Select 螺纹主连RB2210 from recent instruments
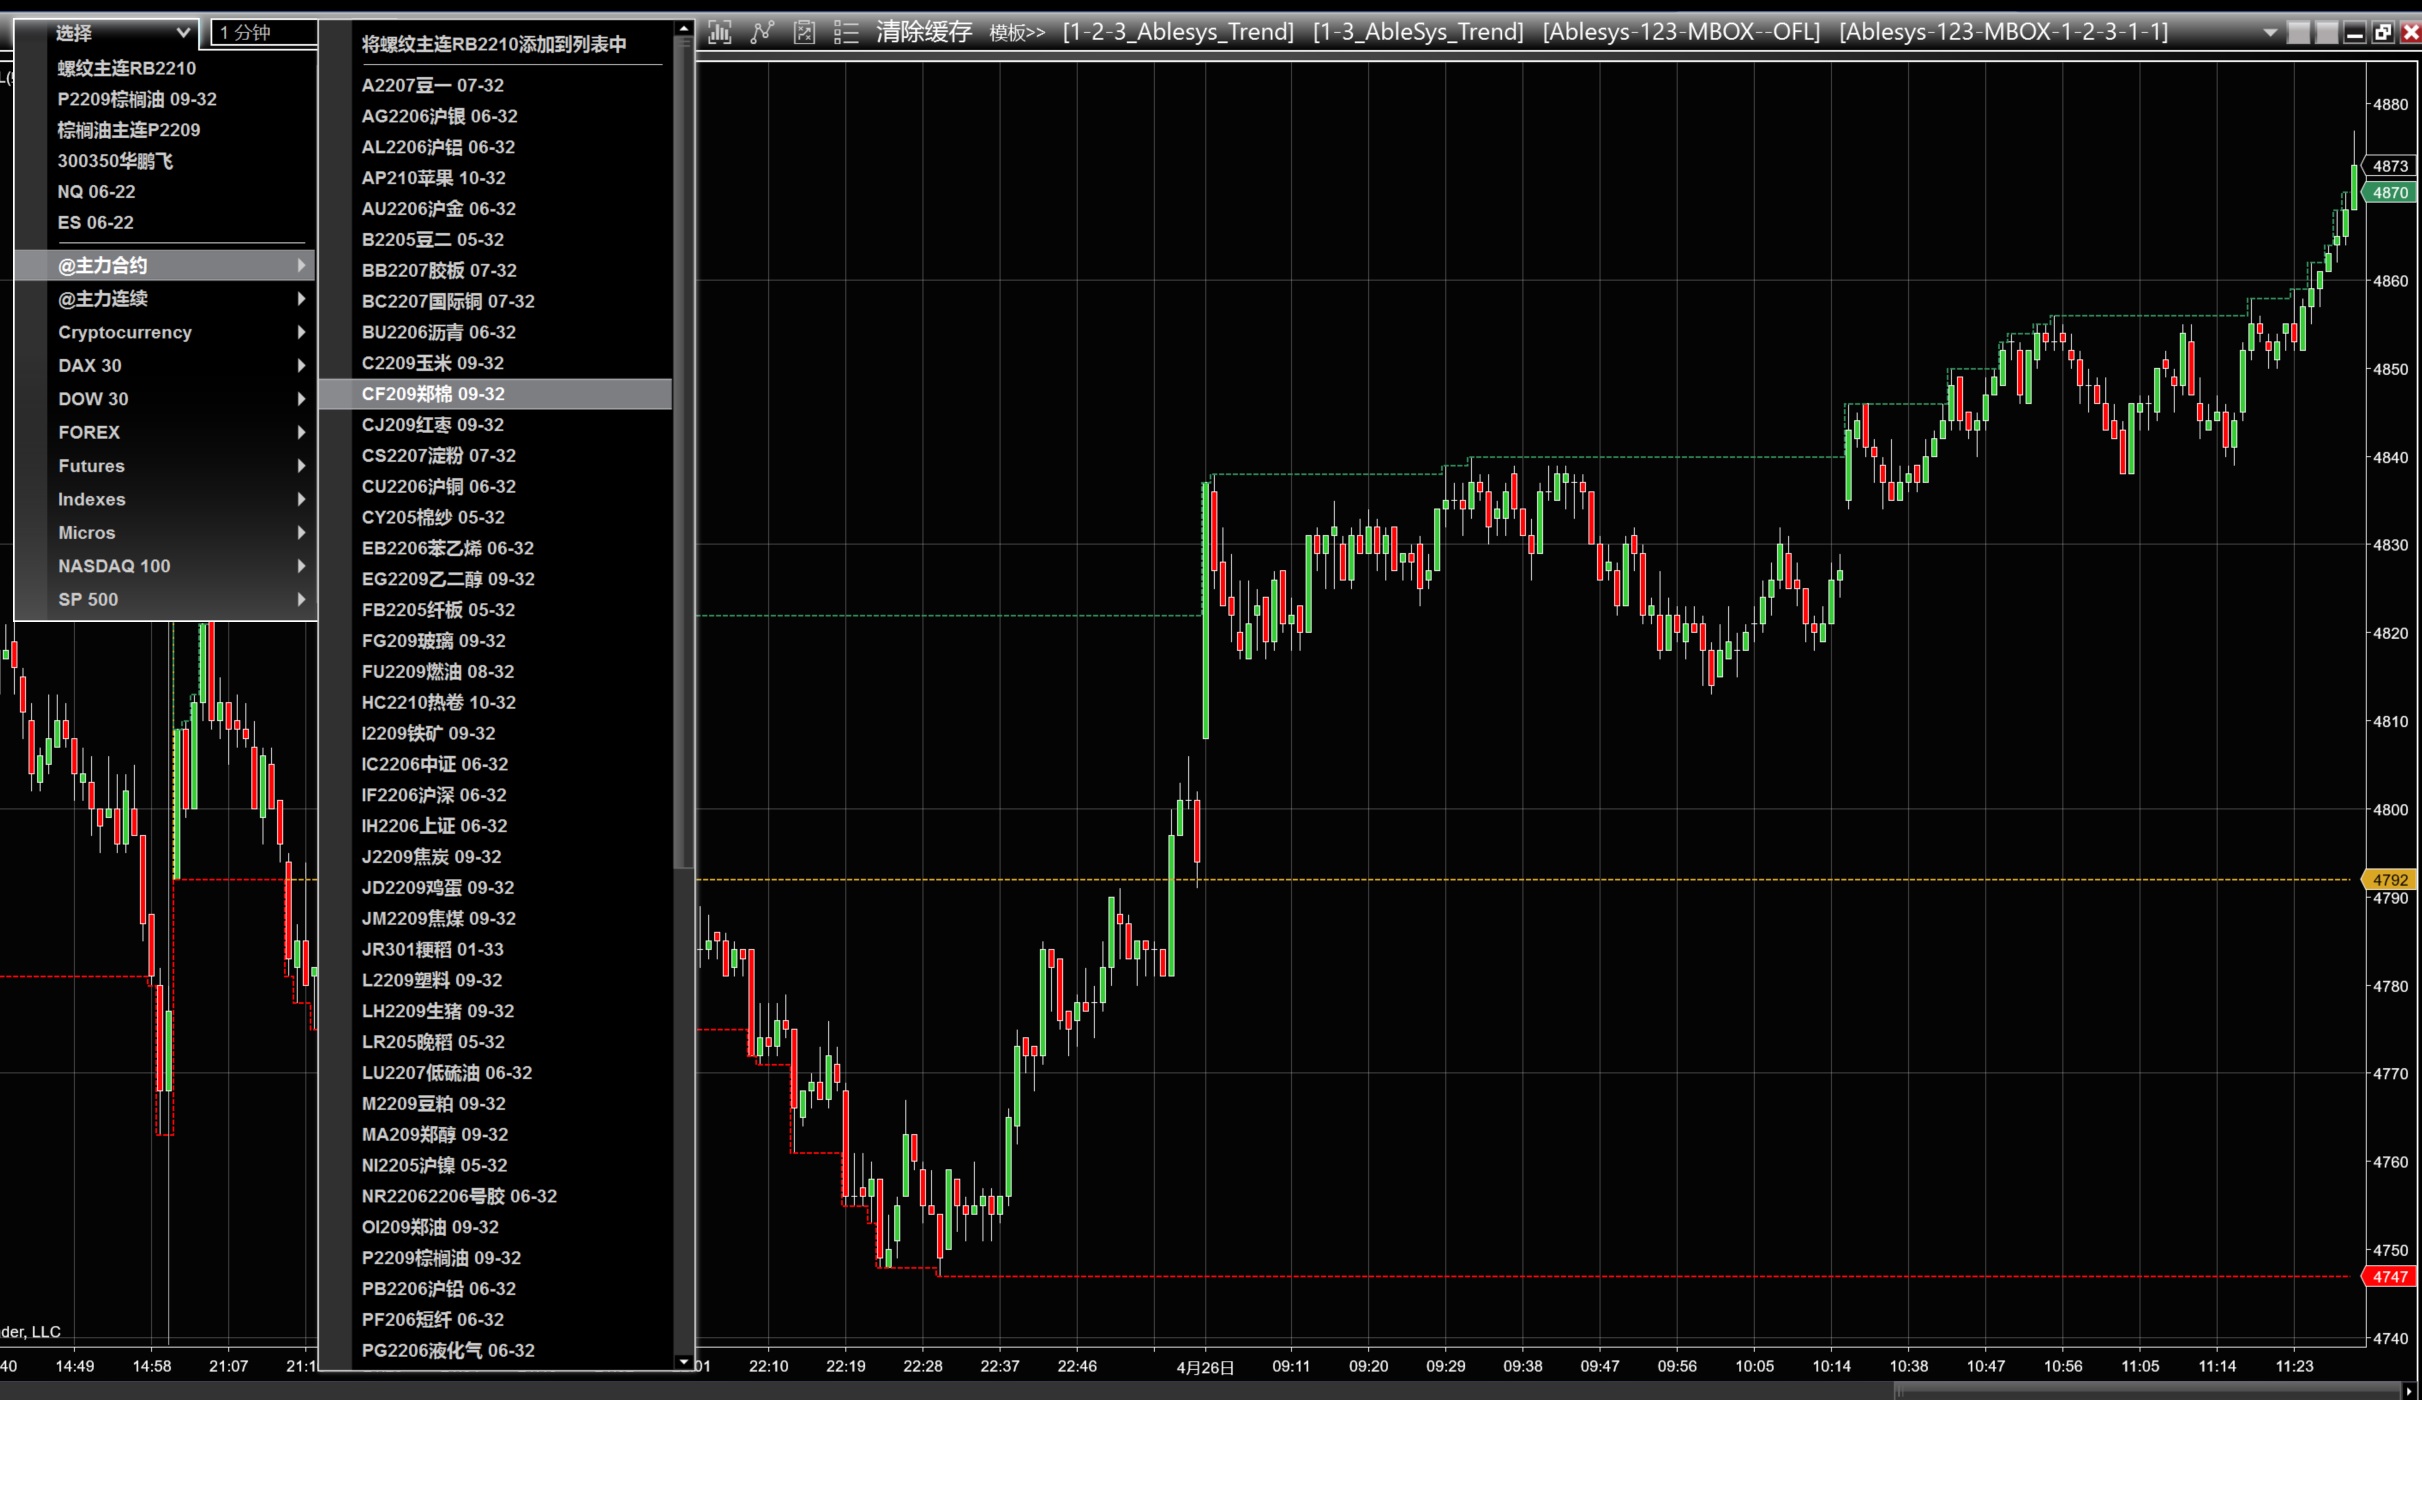 [127, 68]
